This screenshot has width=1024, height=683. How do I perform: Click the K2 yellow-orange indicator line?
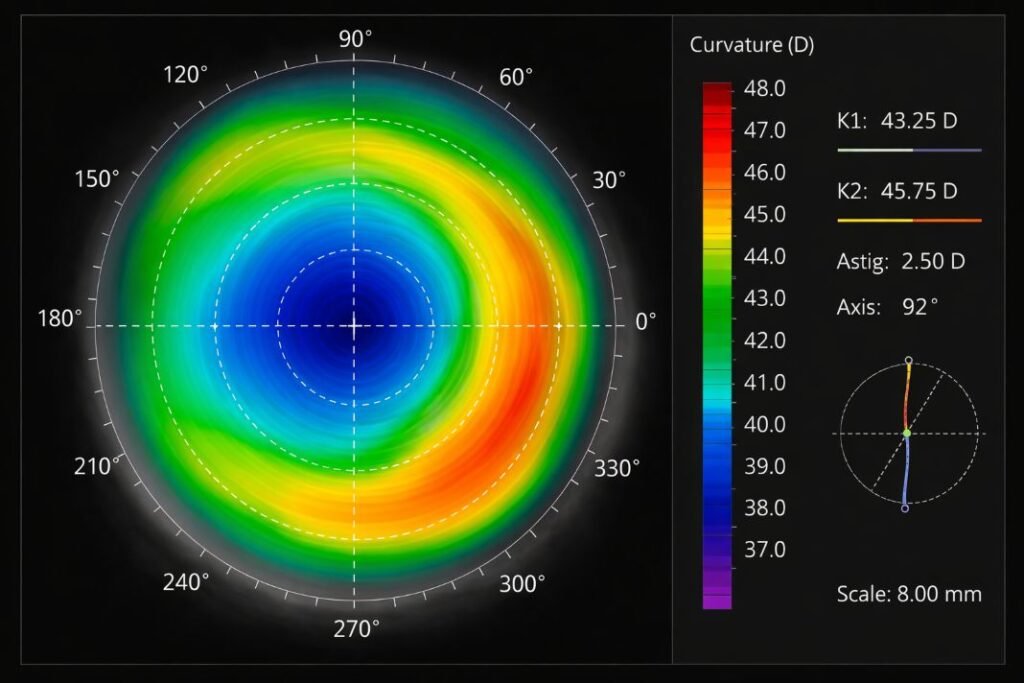[x=909, y=221]
